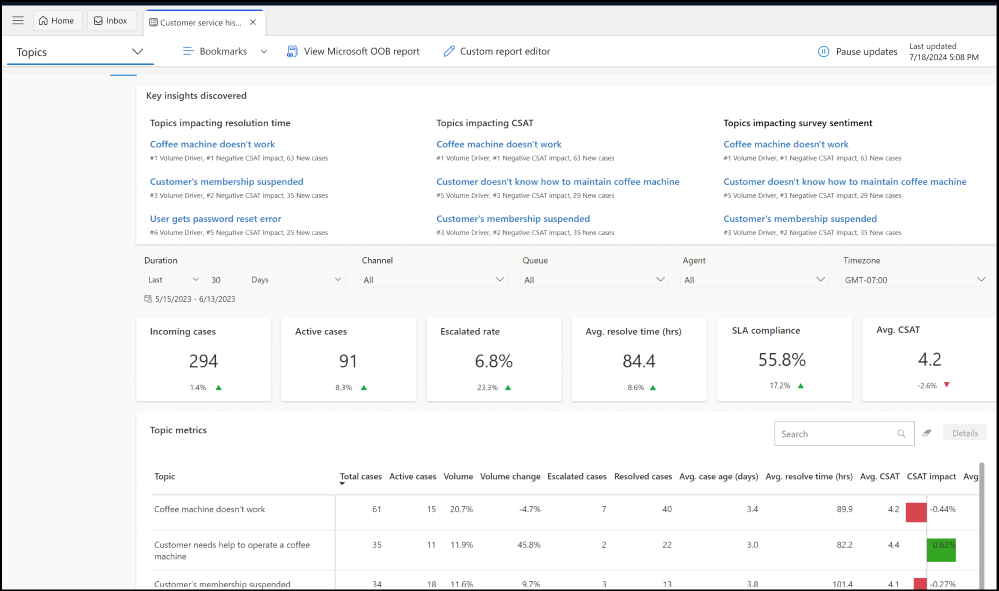The image size is (999, 591).
Task: Click the Bookmarks list icon
Action: pos(188,51)
